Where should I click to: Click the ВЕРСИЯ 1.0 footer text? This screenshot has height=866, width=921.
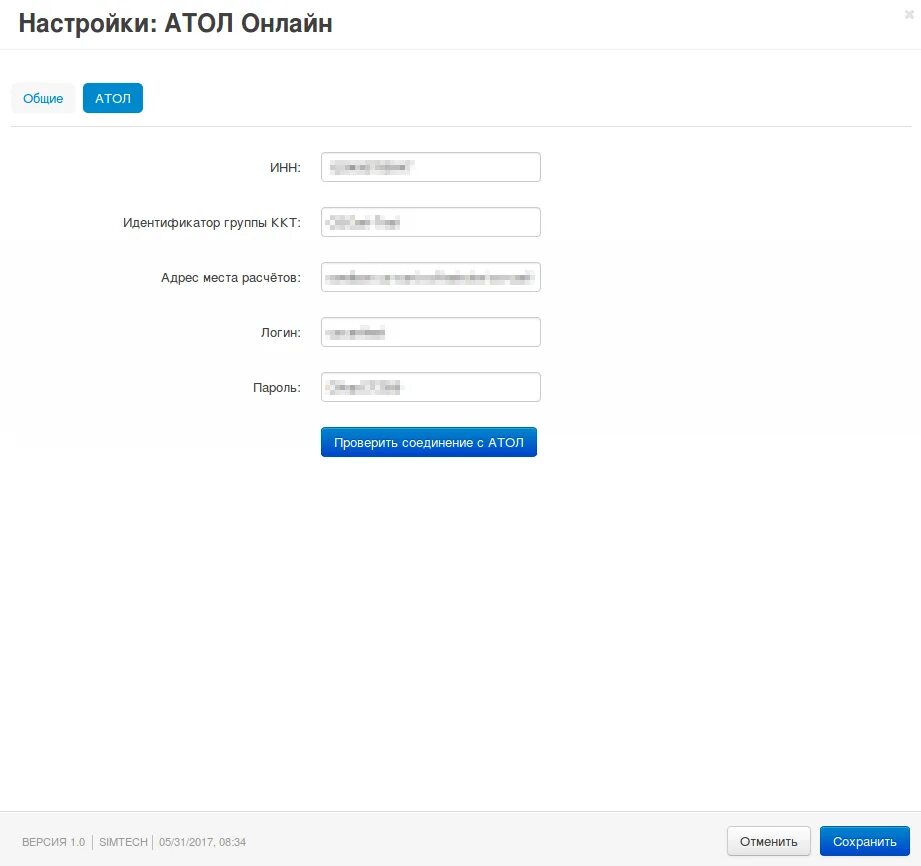click(53, 842)
